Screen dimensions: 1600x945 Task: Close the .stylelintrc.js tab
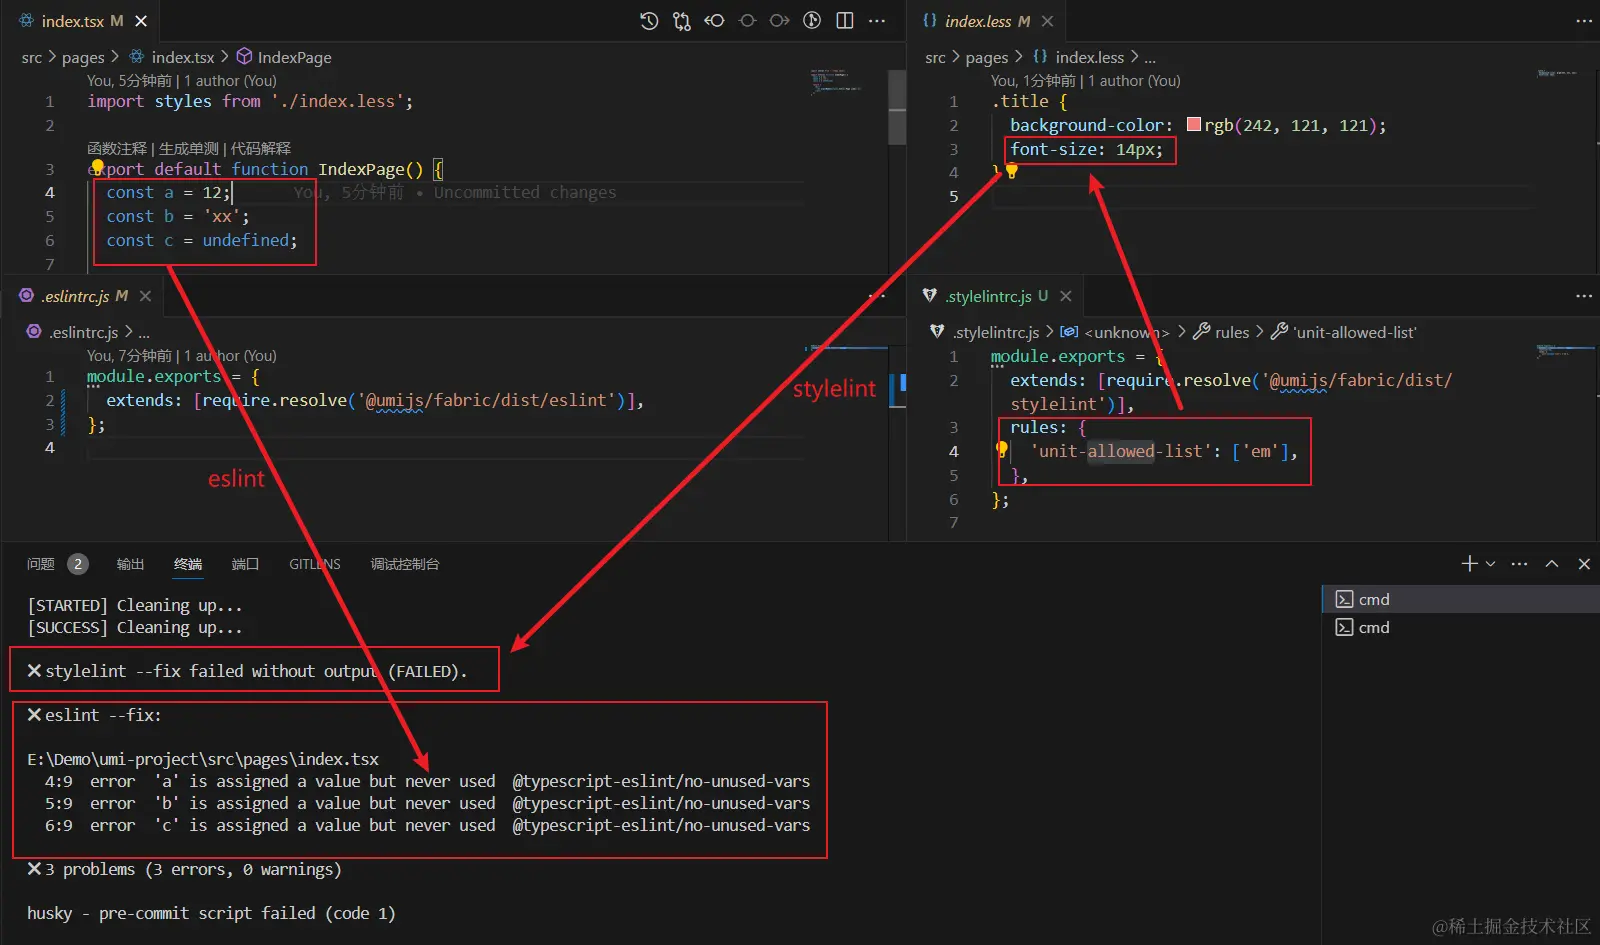[x=1066, y=296]
